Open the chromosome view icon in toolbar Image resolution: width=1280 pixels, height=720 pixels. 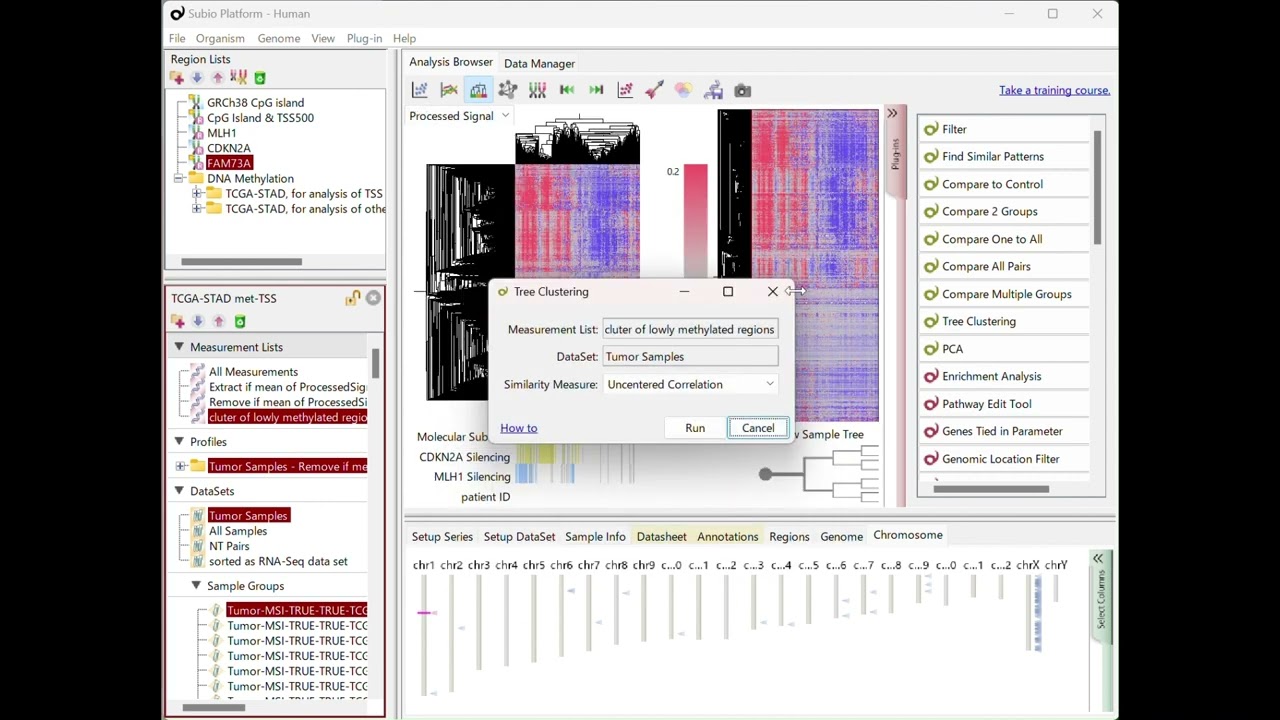(537, 90)
